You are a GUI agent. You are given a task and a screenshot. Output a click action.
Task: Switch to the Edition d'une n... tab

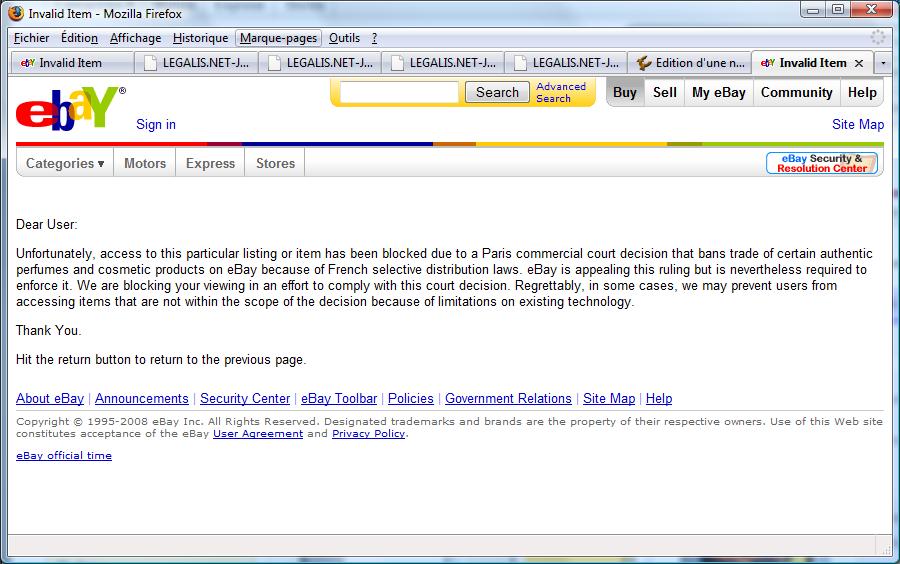tap(690, 63)
